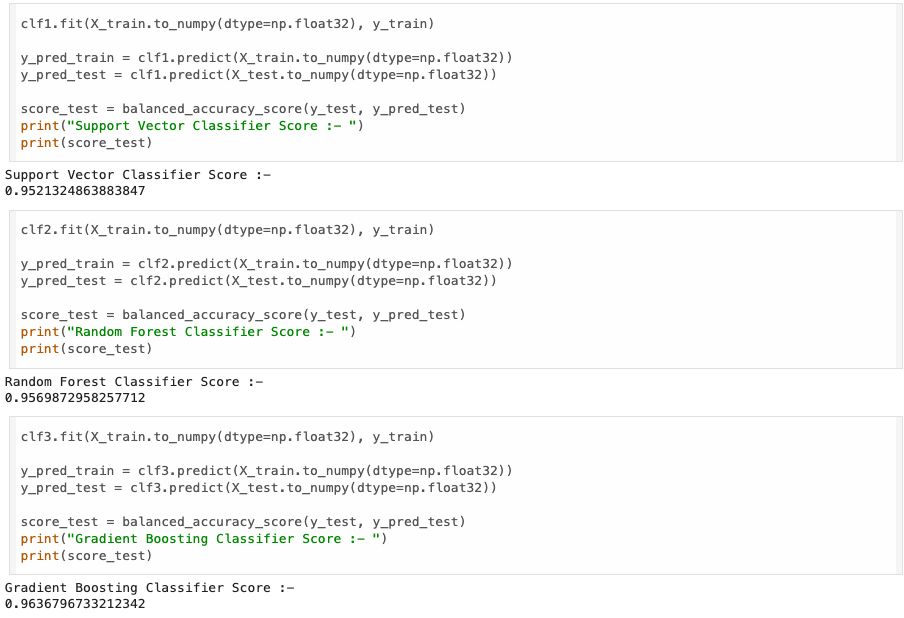Viewport: 904px width, 618px height.
Task: Click the y_pred_test clf2.predict code line
Action: pyautogui.click(x=258, y=281)
